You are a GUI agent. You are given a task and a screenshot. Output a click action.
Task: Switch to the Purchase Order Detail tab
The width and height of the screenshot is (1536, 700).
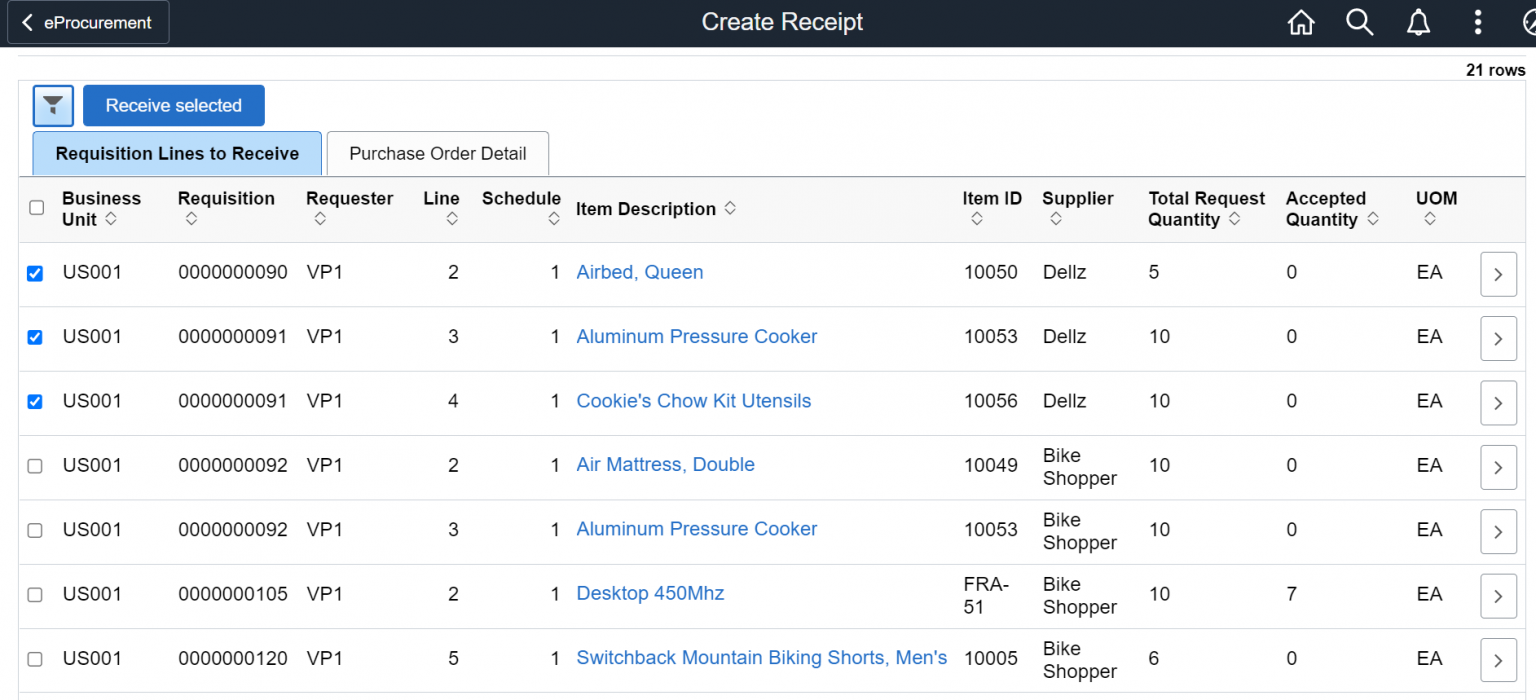437,153
